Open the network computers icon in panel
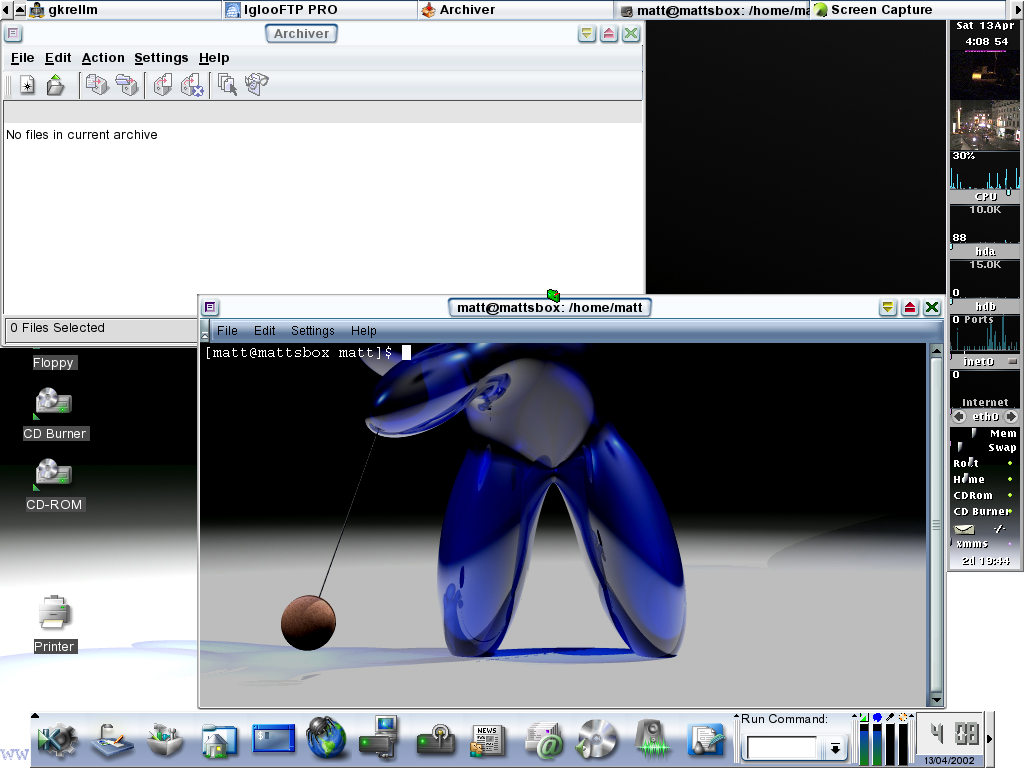This screenshot has height=768, width=1024. (x=380, y=737)
